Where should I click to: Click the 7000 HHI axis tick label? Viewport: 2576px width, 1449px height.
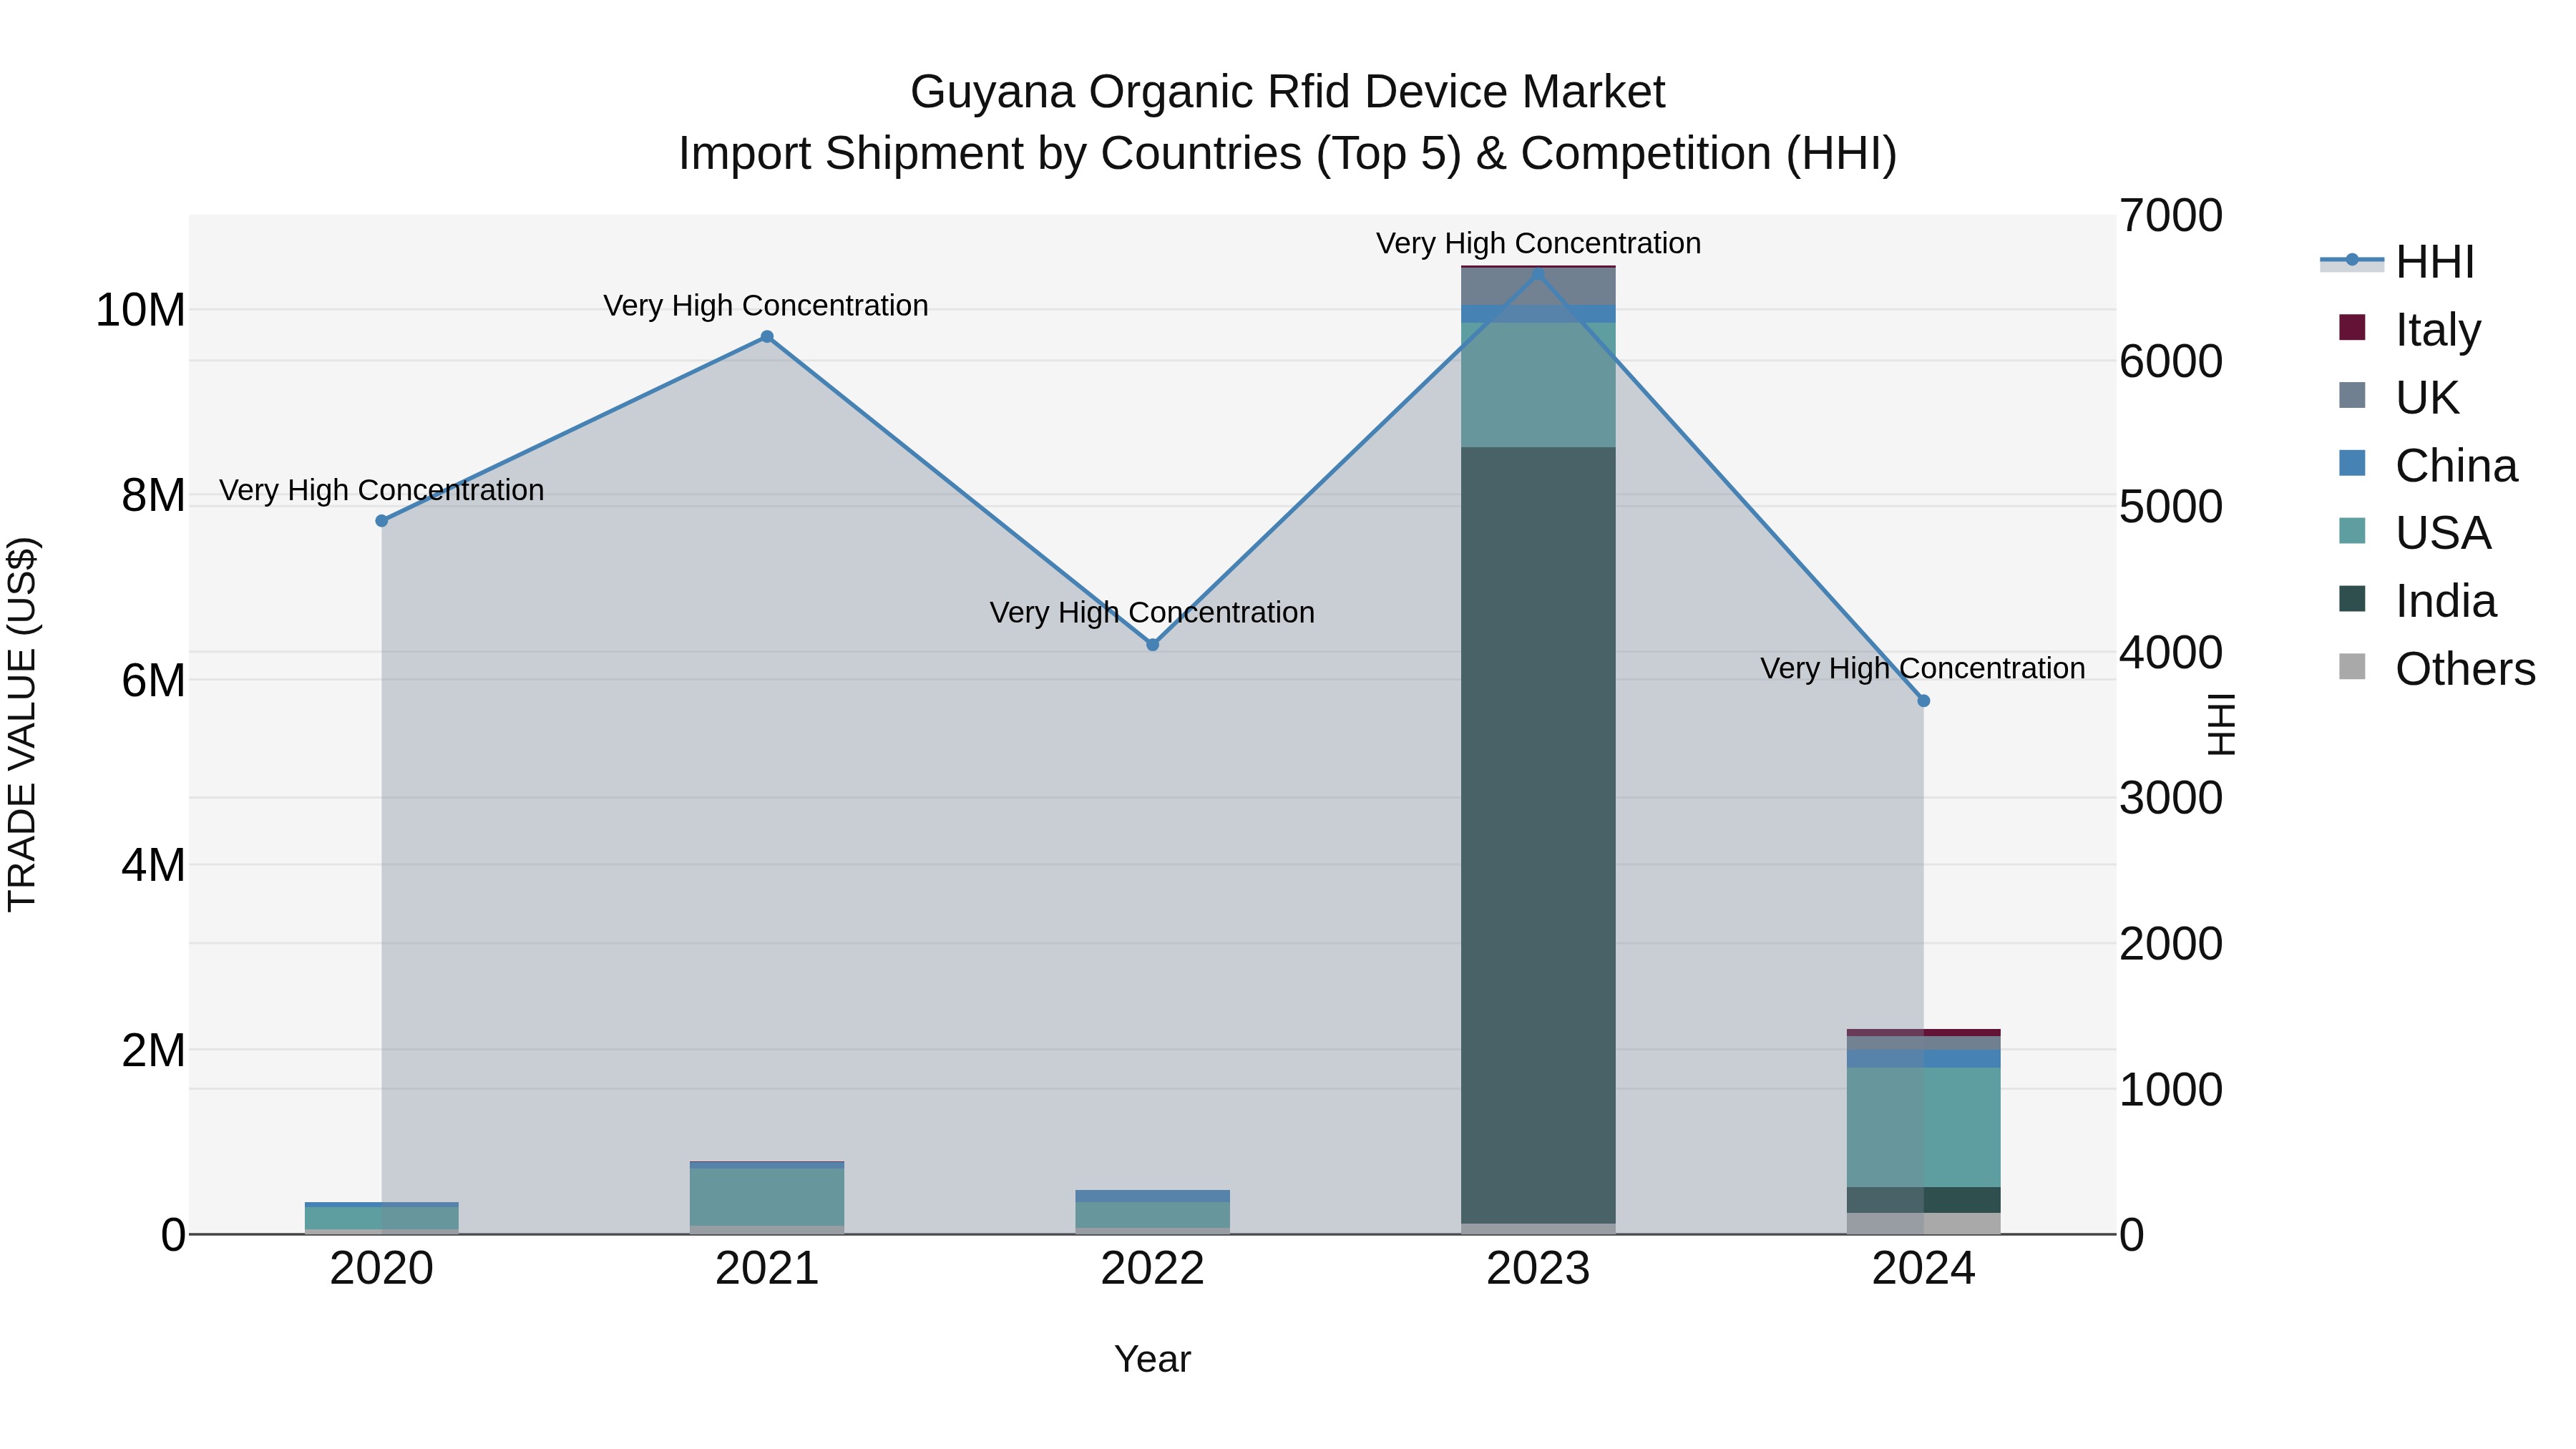coord(2171,216)
